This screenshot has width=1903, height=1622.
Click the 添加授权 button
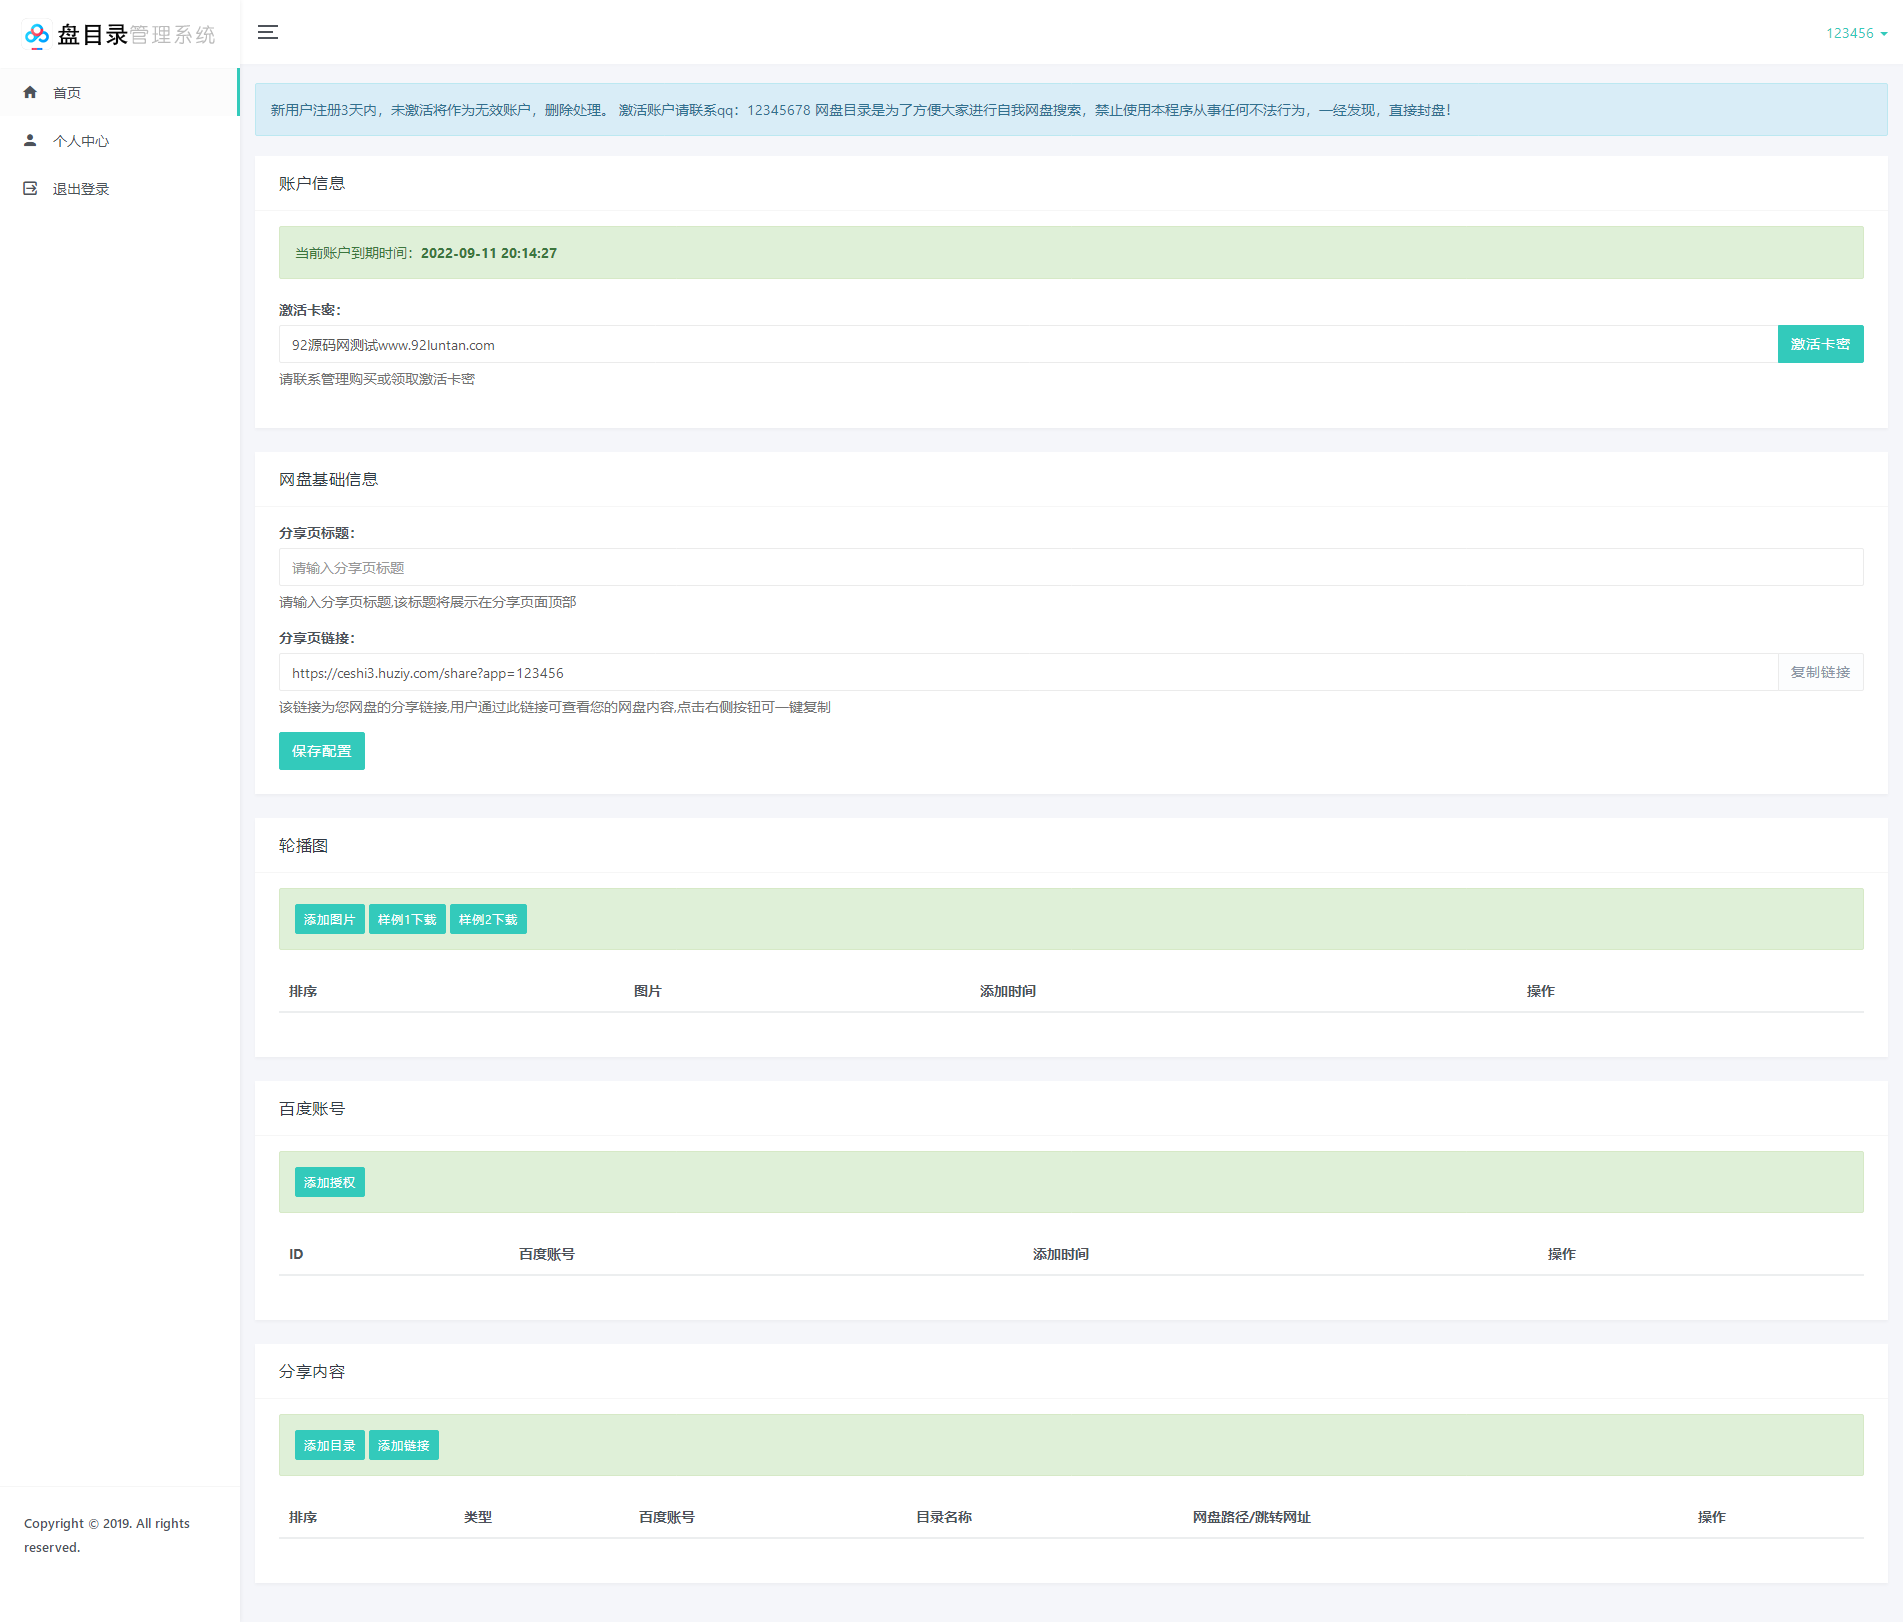click(x=329, y=1182)
